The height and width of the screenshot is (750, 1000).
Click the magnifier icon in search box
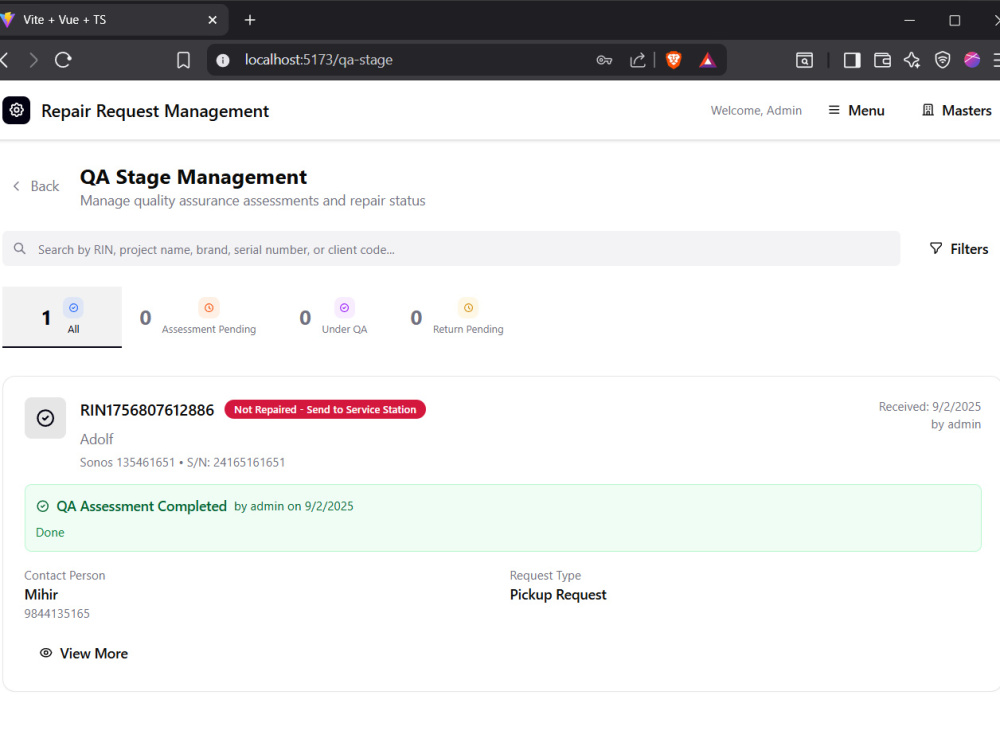coord(20,249)
